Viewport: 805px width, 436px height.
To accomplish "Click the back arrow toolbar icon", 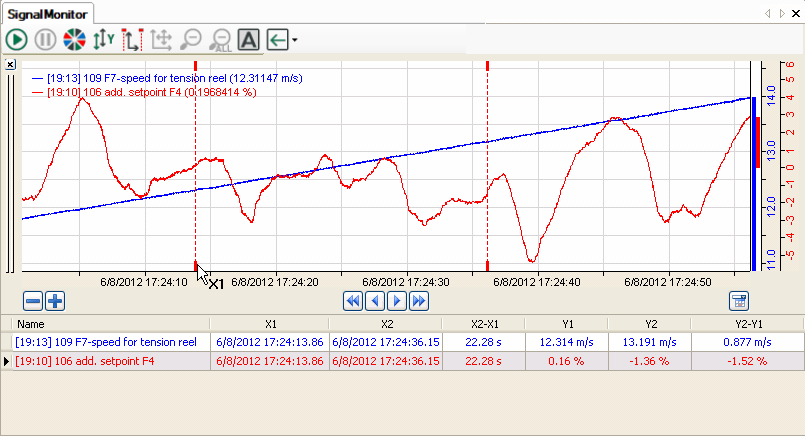I will [278, 40].
